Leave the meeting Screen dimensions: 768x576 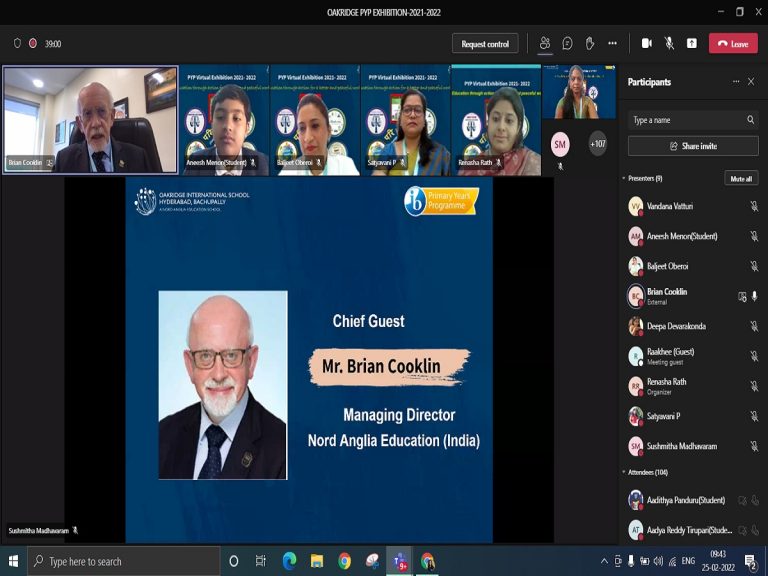coord(733,44)
